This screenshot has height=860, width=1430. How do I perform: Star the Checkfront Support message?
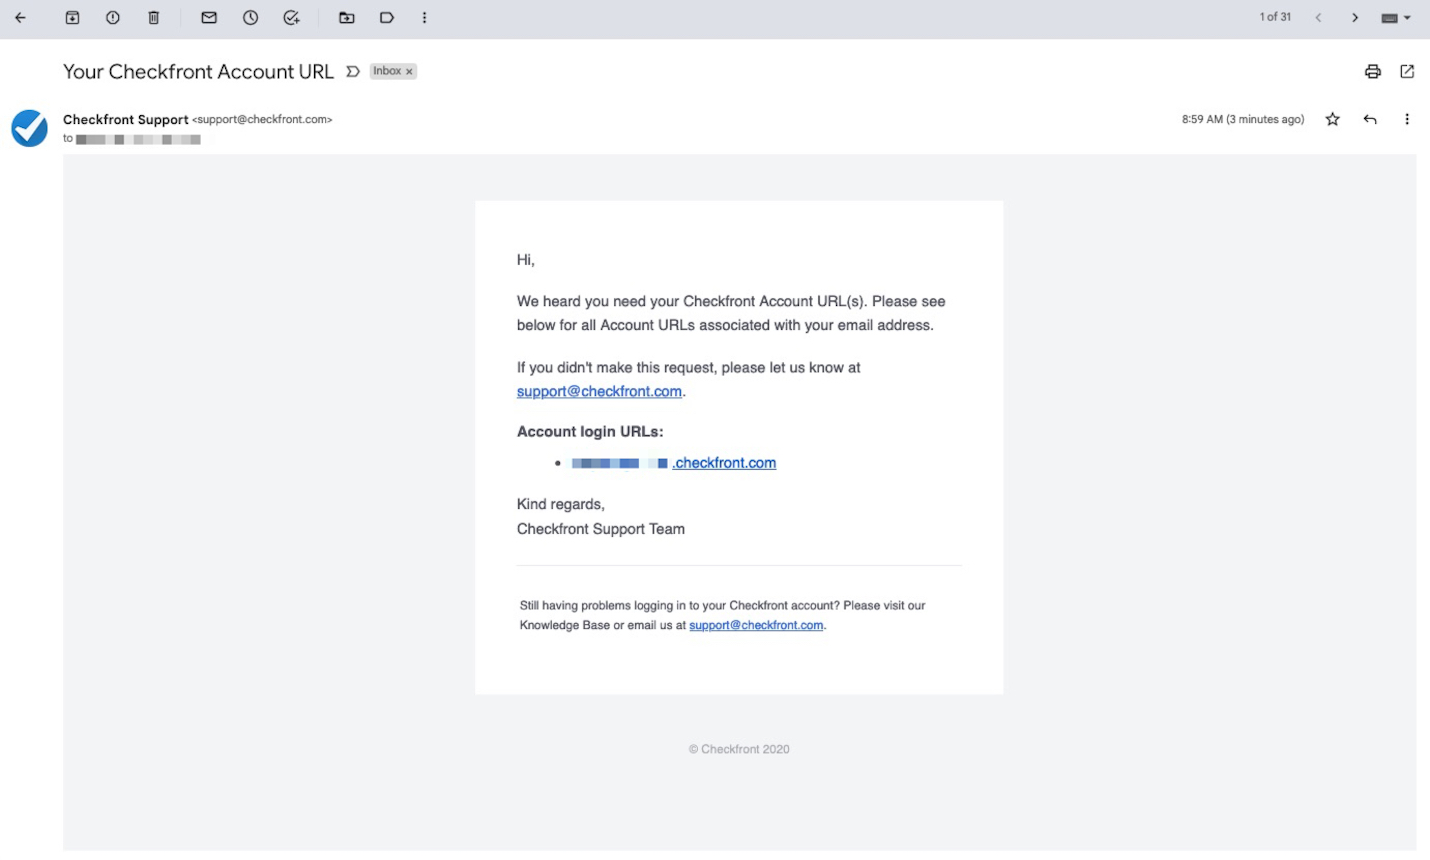1332,119
